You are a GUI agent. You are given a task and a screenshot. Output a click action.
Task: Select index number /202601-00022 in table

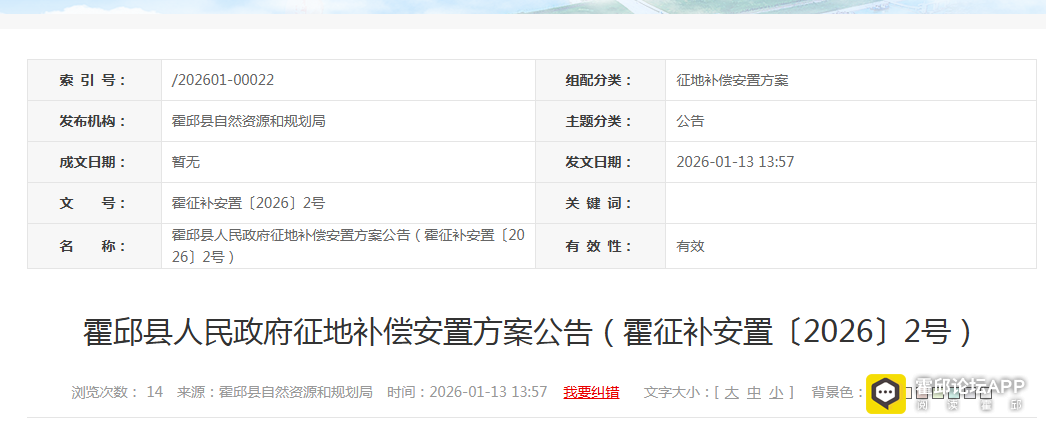pyautogui.click(x=223, y=80)
